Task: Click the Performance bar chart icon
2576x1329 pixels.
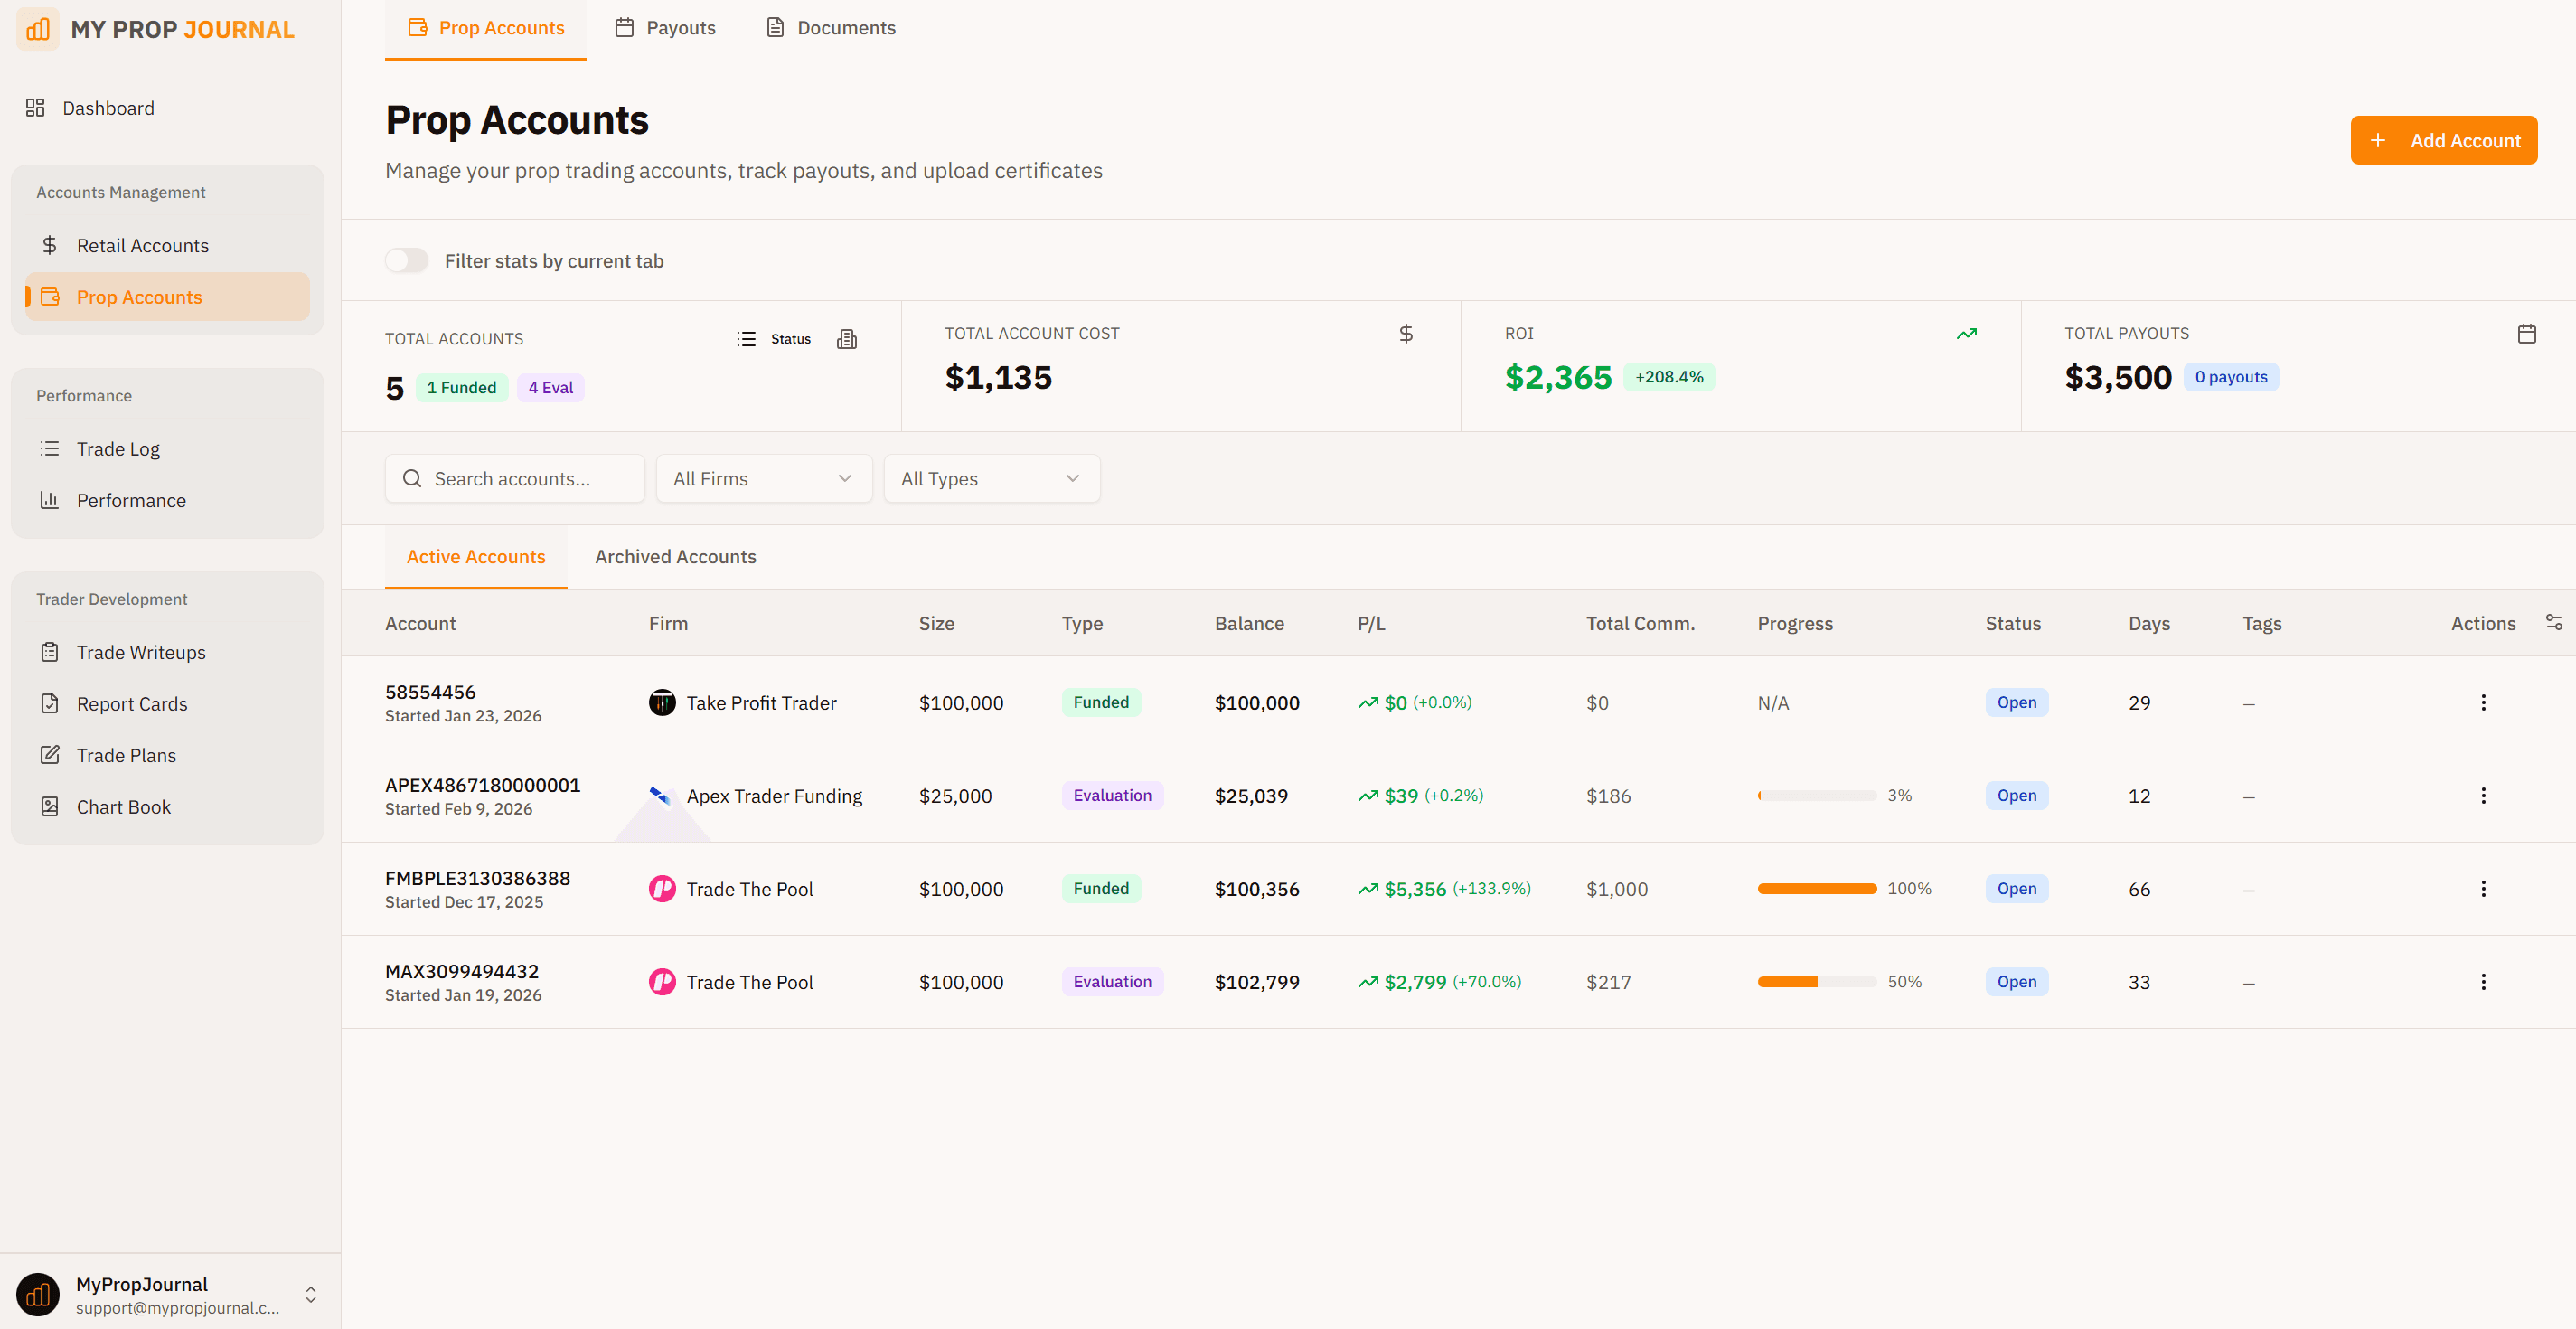Action: click(x=50, y=500)
